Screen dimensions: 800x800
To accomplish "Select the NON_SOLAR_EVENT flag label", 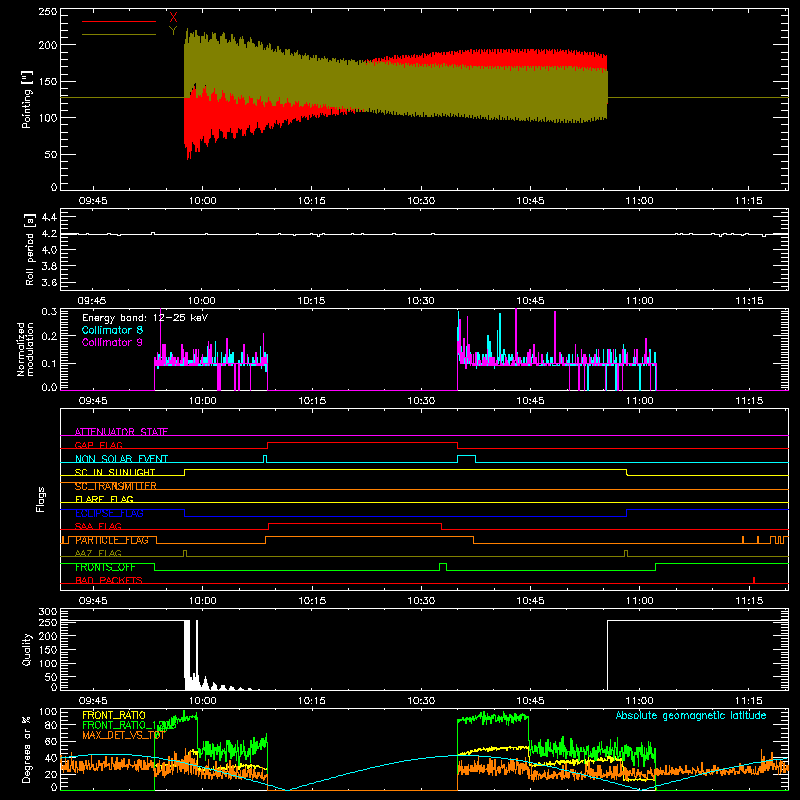I will click(x=121, y=459).
